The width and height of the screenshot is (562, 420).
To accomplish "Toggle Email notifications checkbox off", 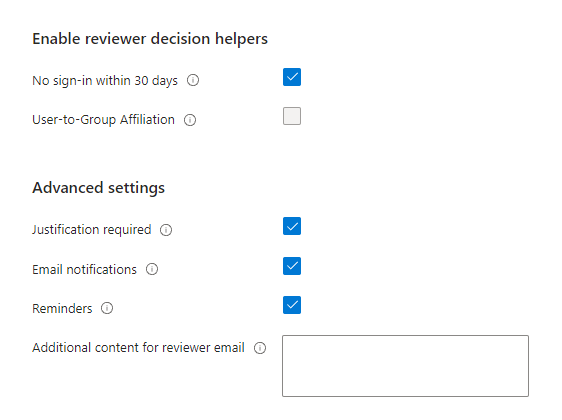I will (x=292, y=266).
